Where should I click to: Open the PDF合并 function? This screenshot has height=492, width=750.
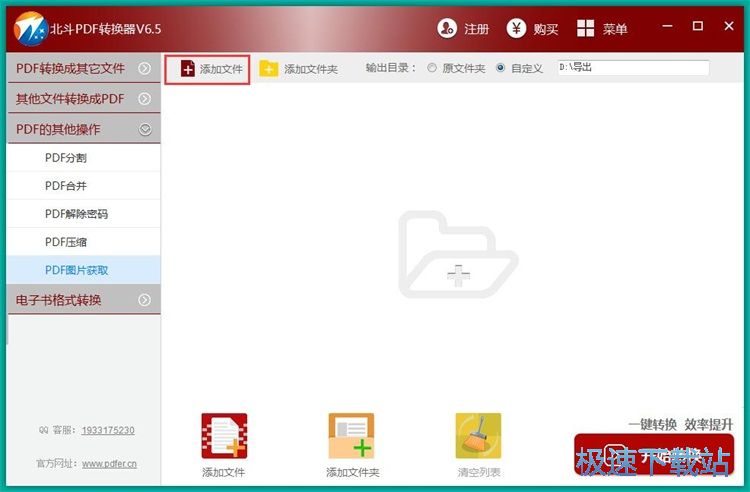coord(84,186)
